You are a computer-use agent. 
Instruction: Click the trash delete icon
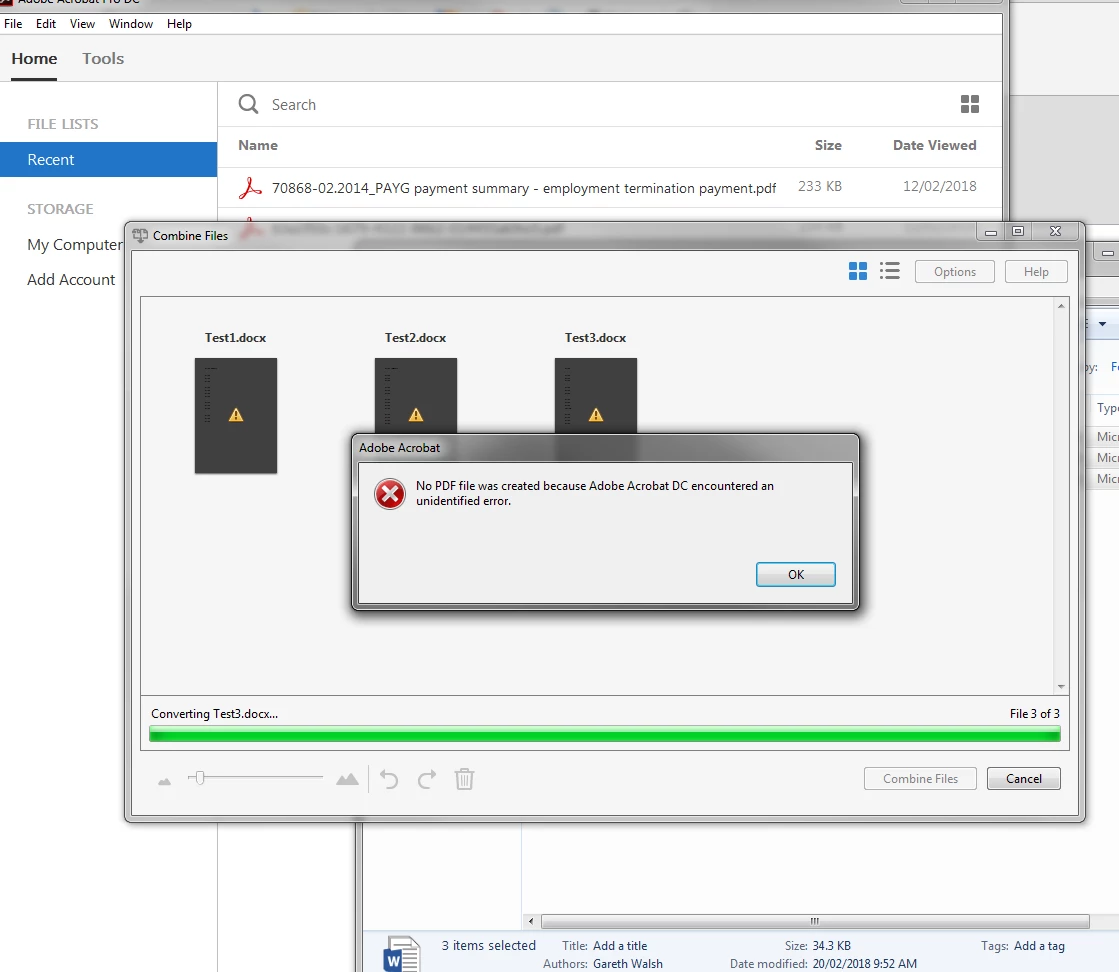(464, 779)
